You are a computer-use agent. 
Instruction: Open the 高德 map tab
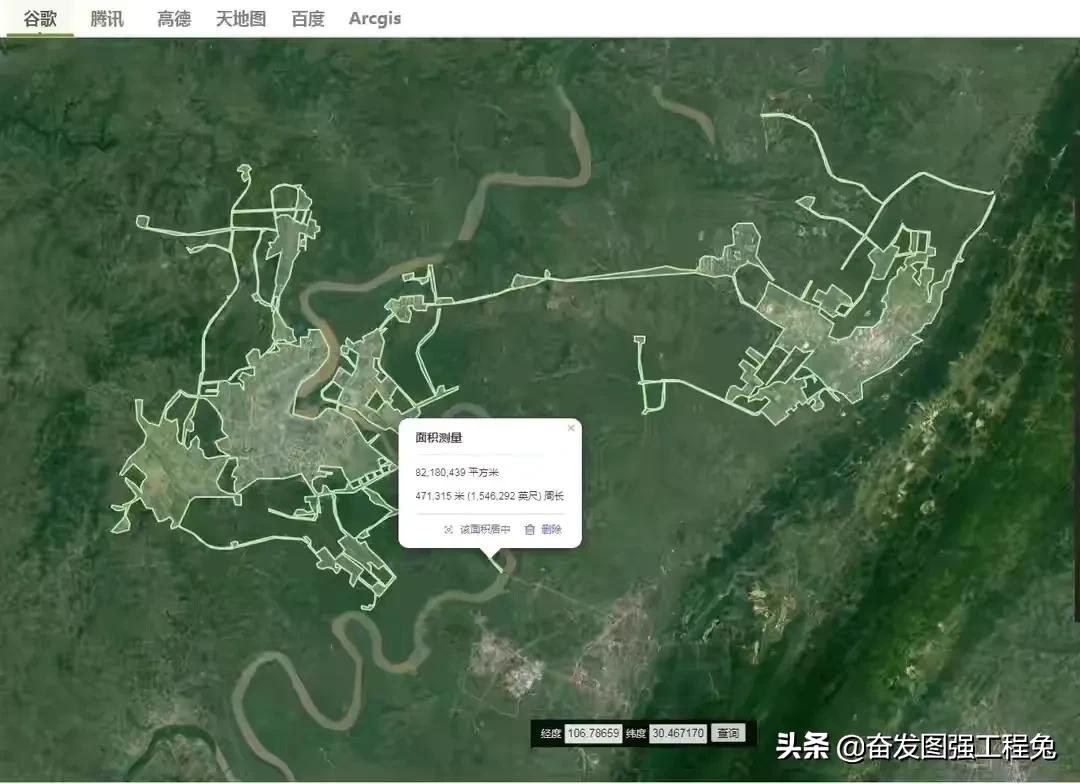point(174,19)
